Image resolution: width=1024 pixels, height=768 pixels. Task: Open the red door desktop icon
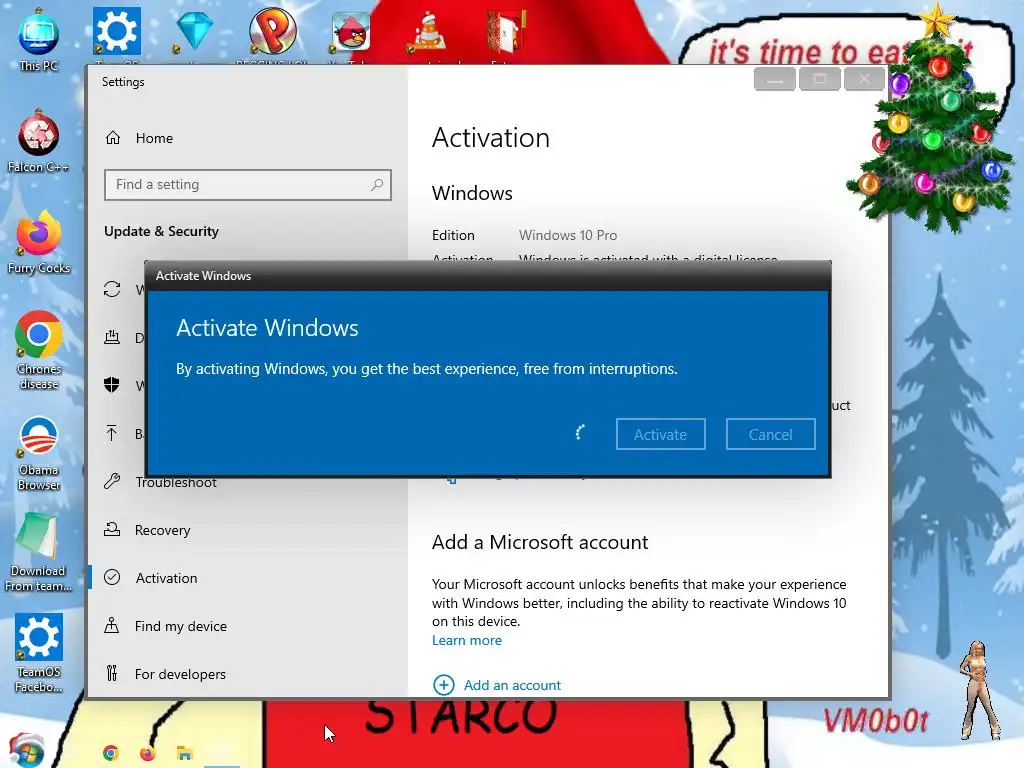[x=506, y=33]
